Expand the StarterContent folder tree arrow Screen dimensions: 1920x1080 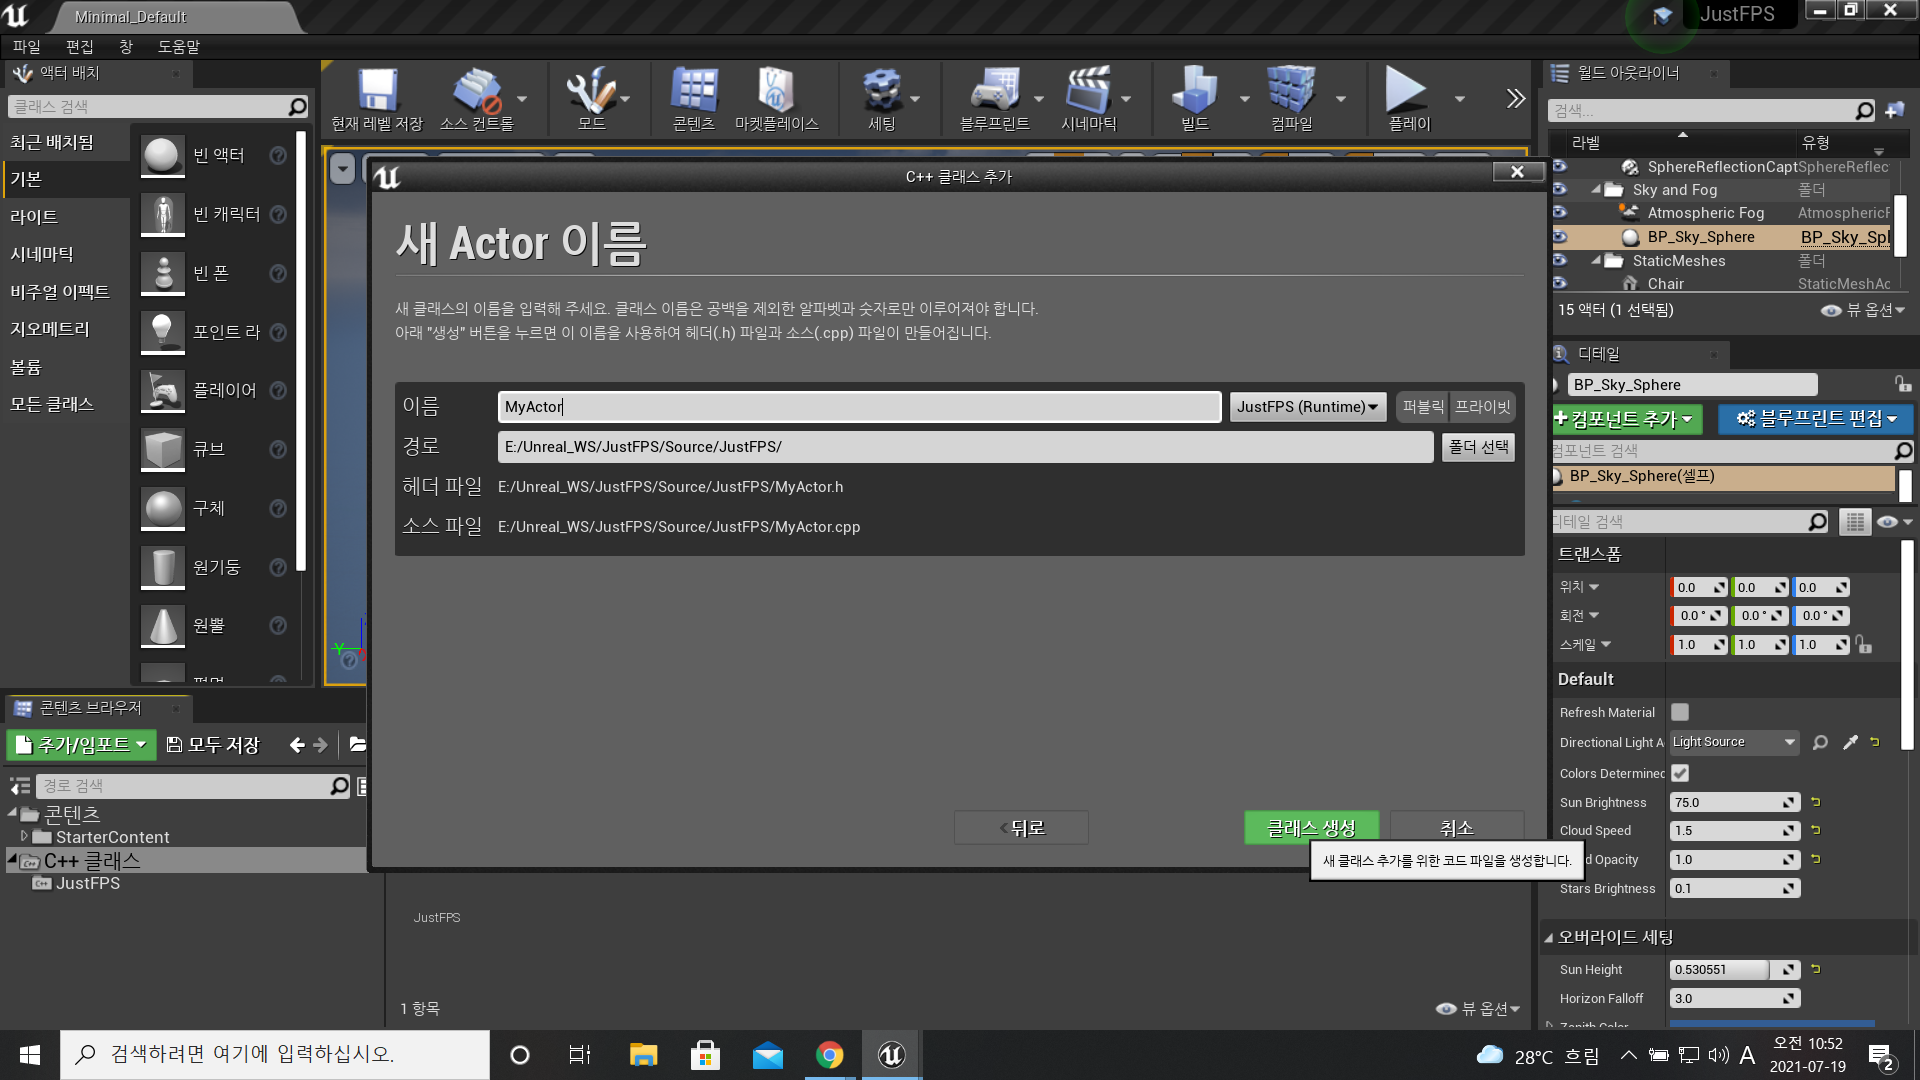25,836
